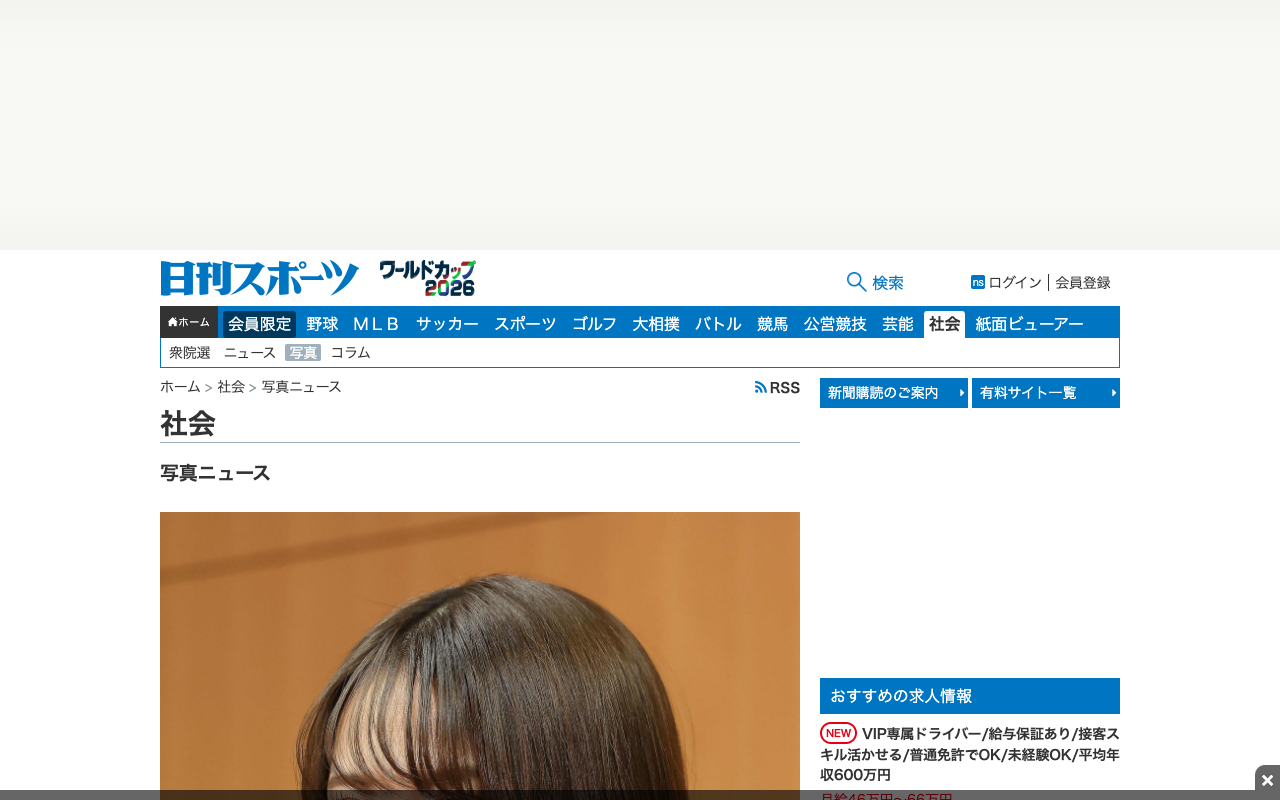
Task: Click the おすすめの求人情報 header
Action: (x=970, y=696)
